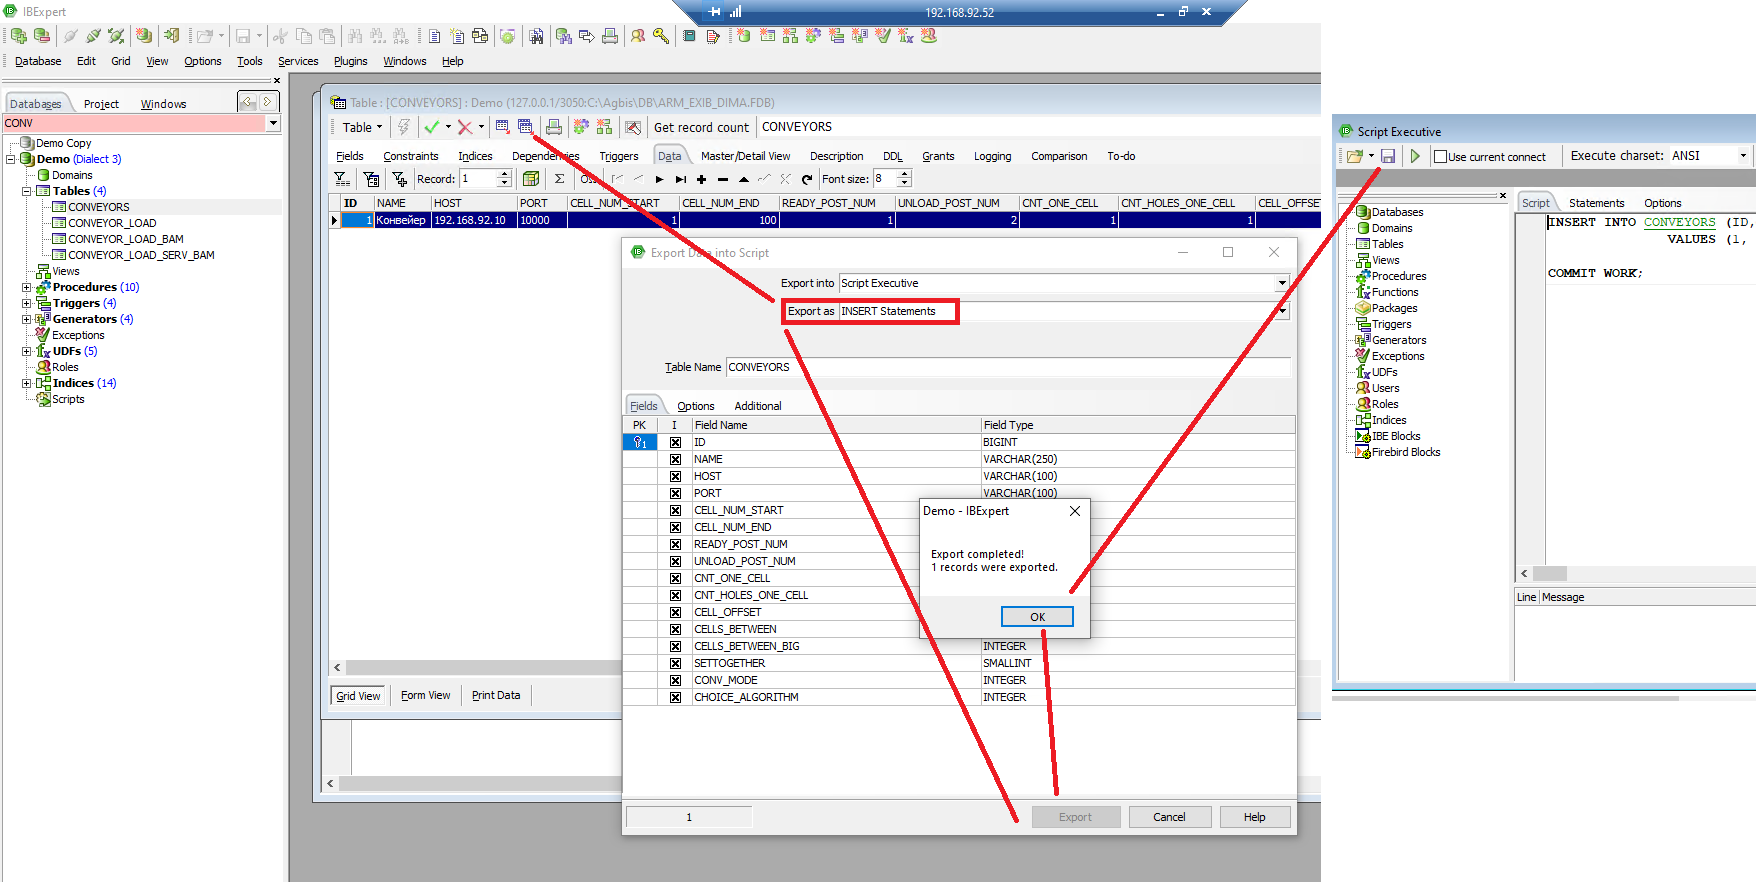Open the Services menu
1756x882 pixels.
[x=298, y=61]
